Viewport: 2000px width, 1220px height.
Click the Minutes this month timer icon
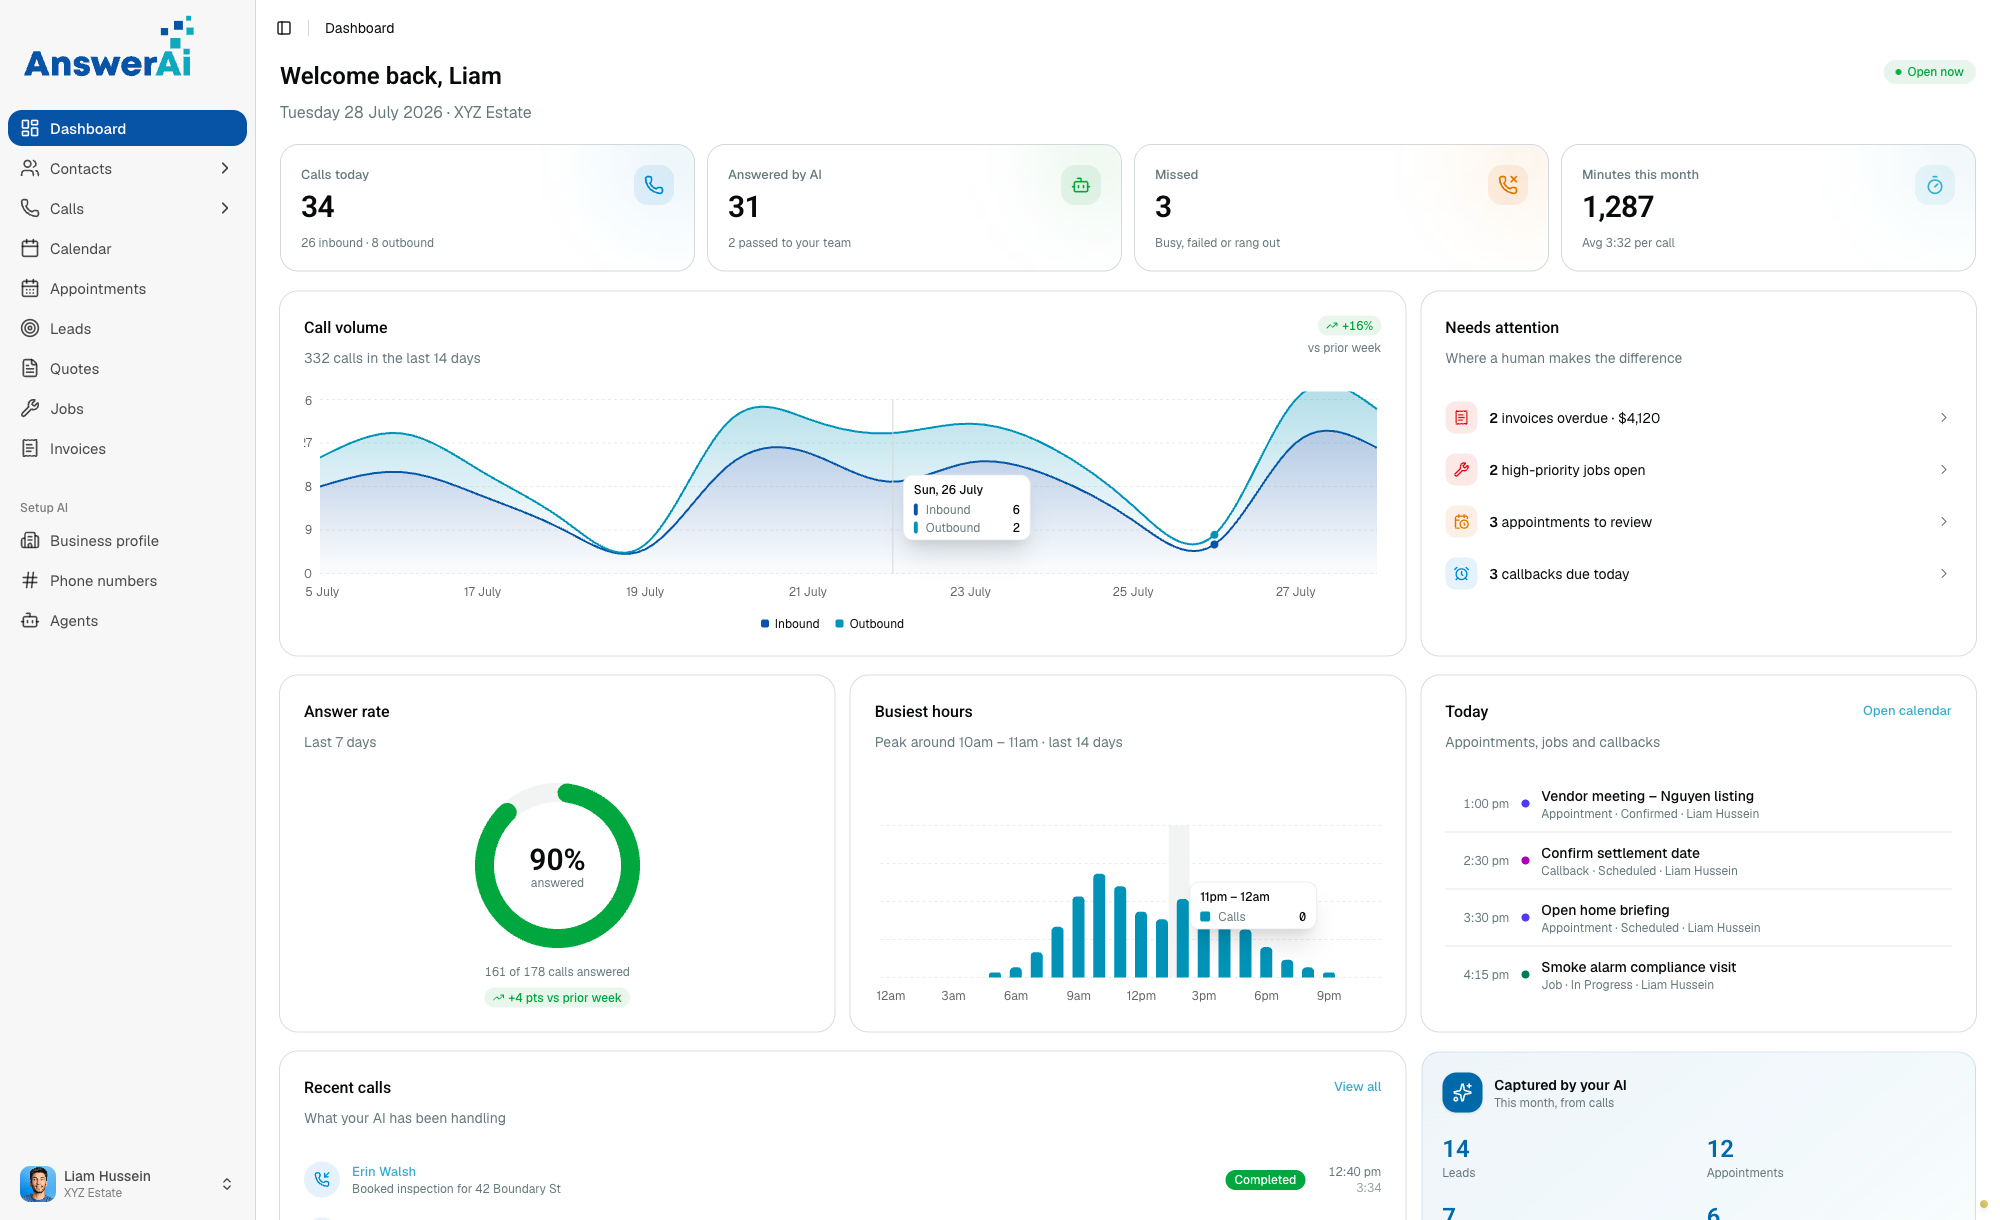coord(1935,185)
